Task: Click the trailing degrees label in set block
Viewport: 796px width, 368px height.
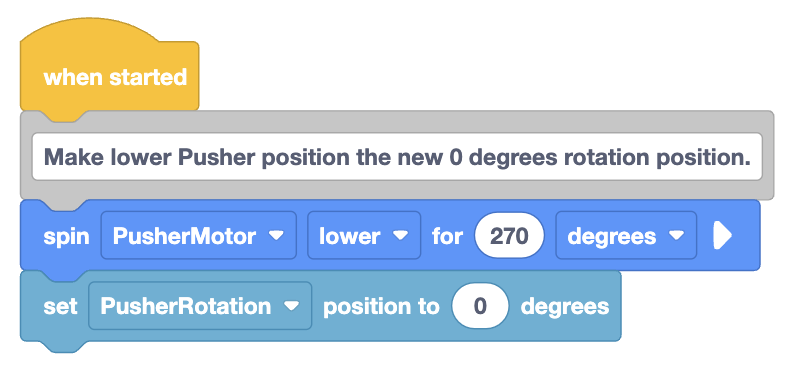Action: click(565, 307)
